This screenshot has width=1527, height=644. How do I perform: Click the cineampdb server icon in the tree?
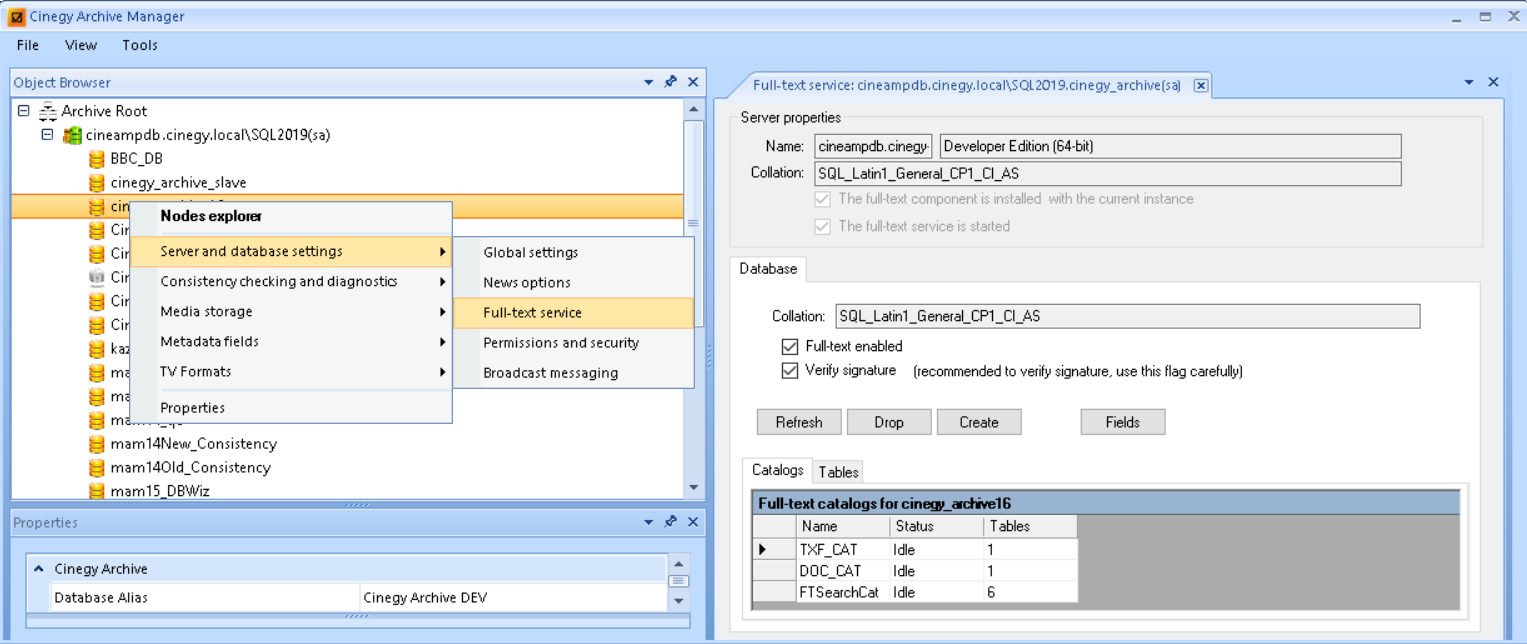click(x=72, y=135)
